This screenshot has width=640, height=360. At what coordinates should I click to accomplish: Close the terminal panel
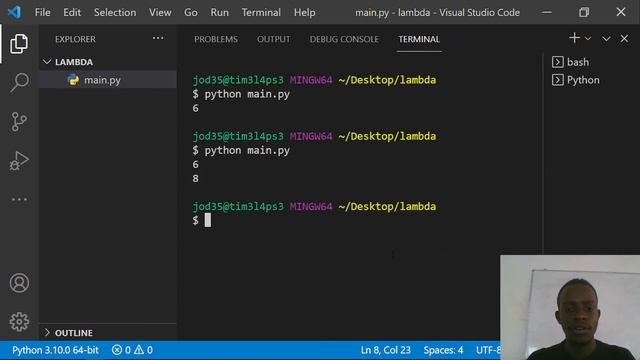click(x=624, y=38)
